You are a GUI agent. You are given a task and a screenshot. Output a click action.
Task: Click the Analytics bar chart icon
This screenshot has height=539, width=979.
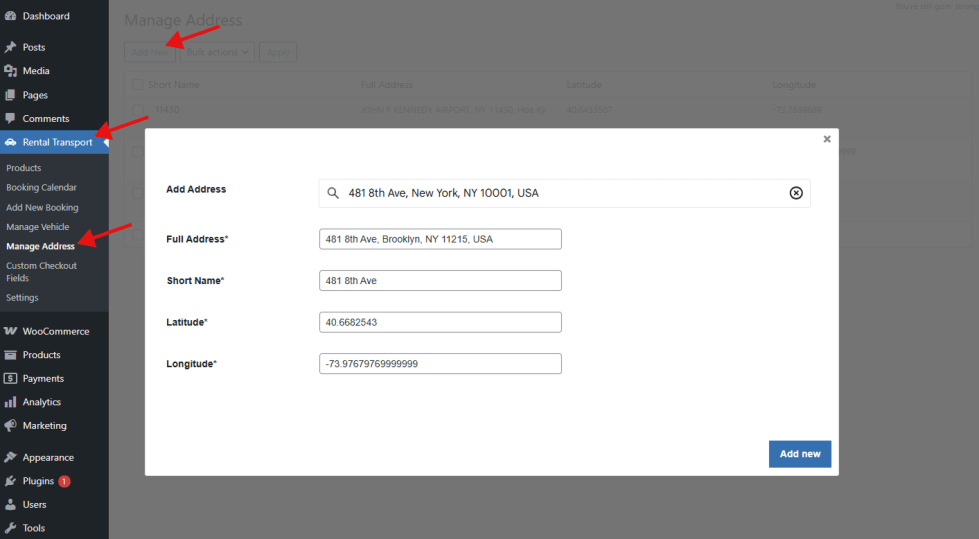coord(10,402)
